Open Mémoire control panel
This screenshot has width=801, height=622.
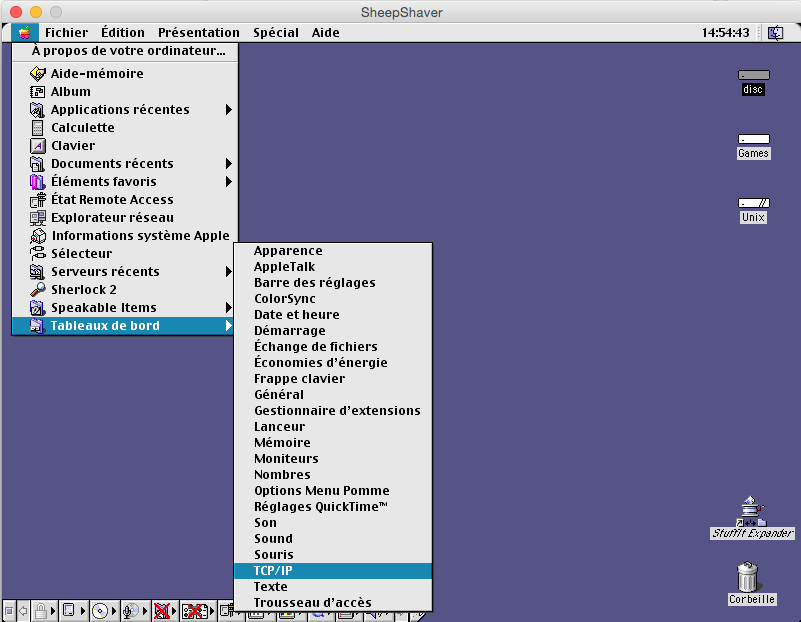(x=333, y=443)
